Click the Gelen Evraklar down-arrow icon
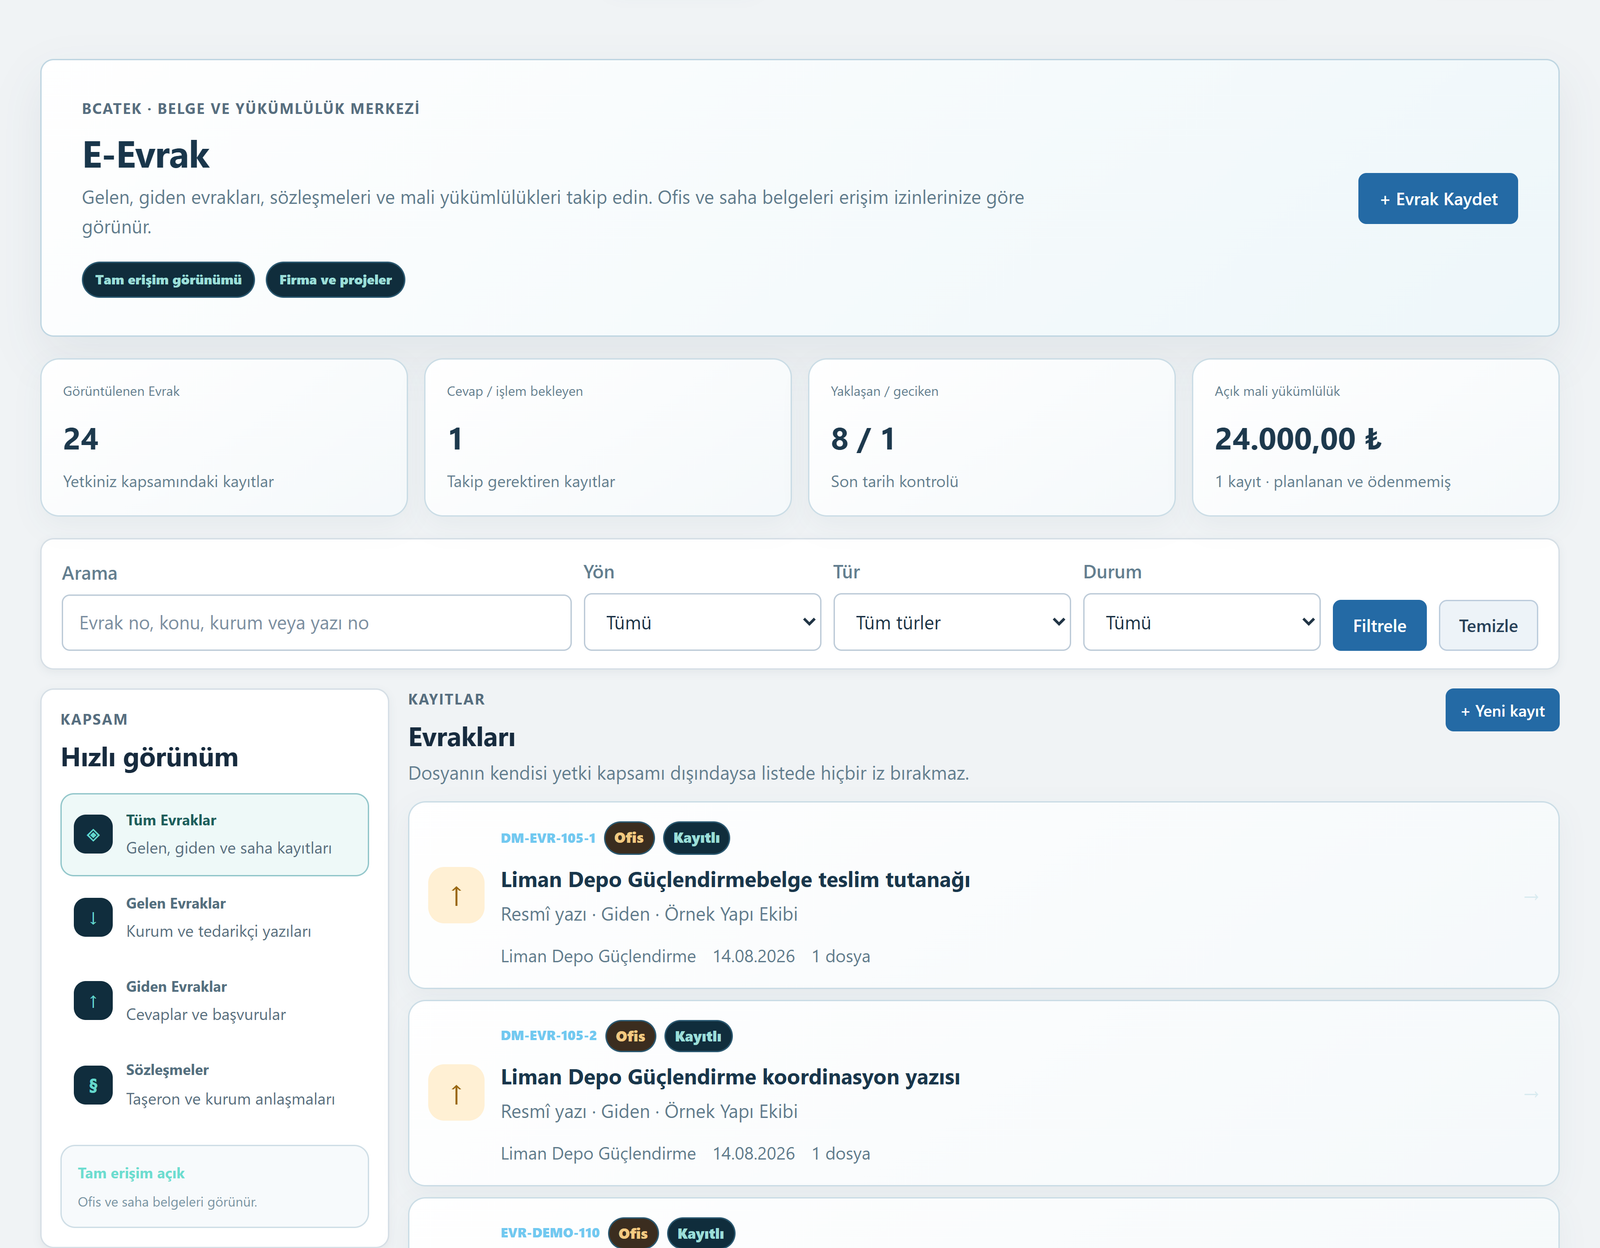This screenshot has height=1248, width=1600. (93, 917)
